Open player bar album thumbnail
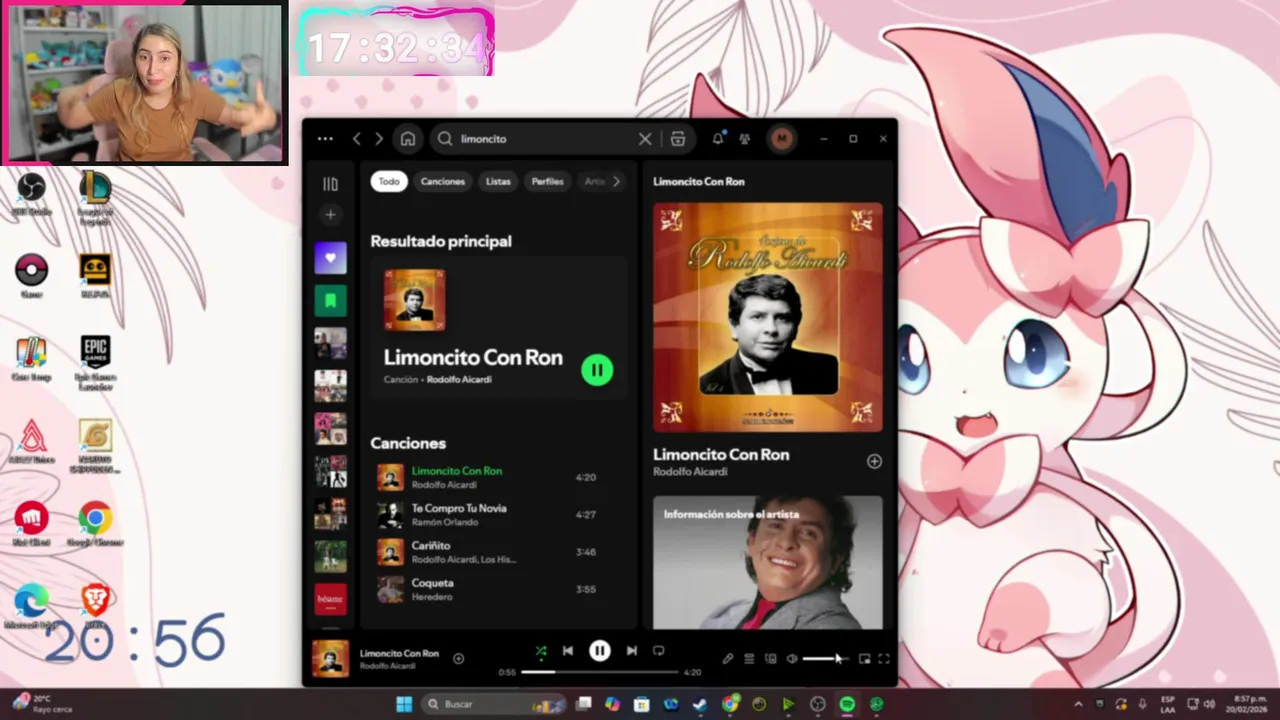Image resolution: width=1280 pixels, height=720 pixels. (330, 658)
